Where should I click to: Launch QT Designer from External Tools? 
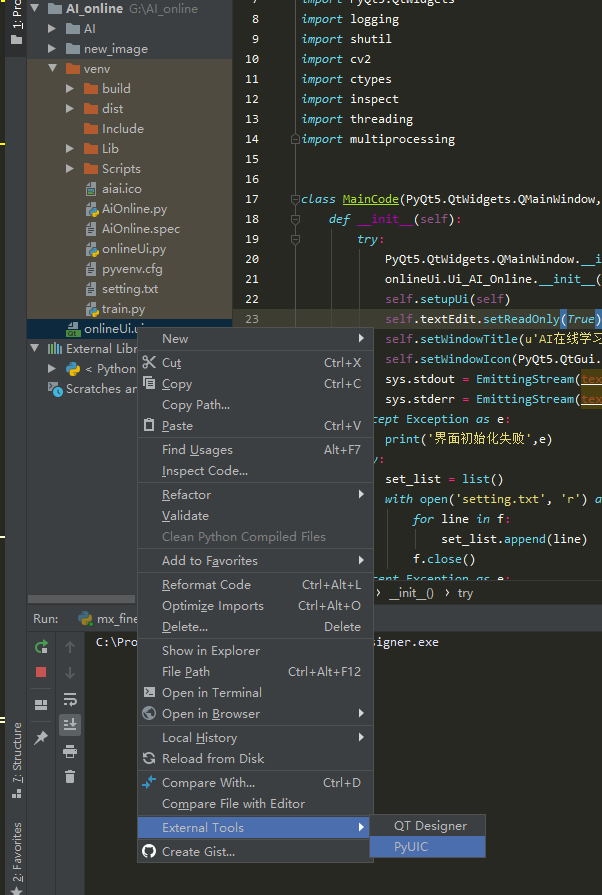(427, 826)
